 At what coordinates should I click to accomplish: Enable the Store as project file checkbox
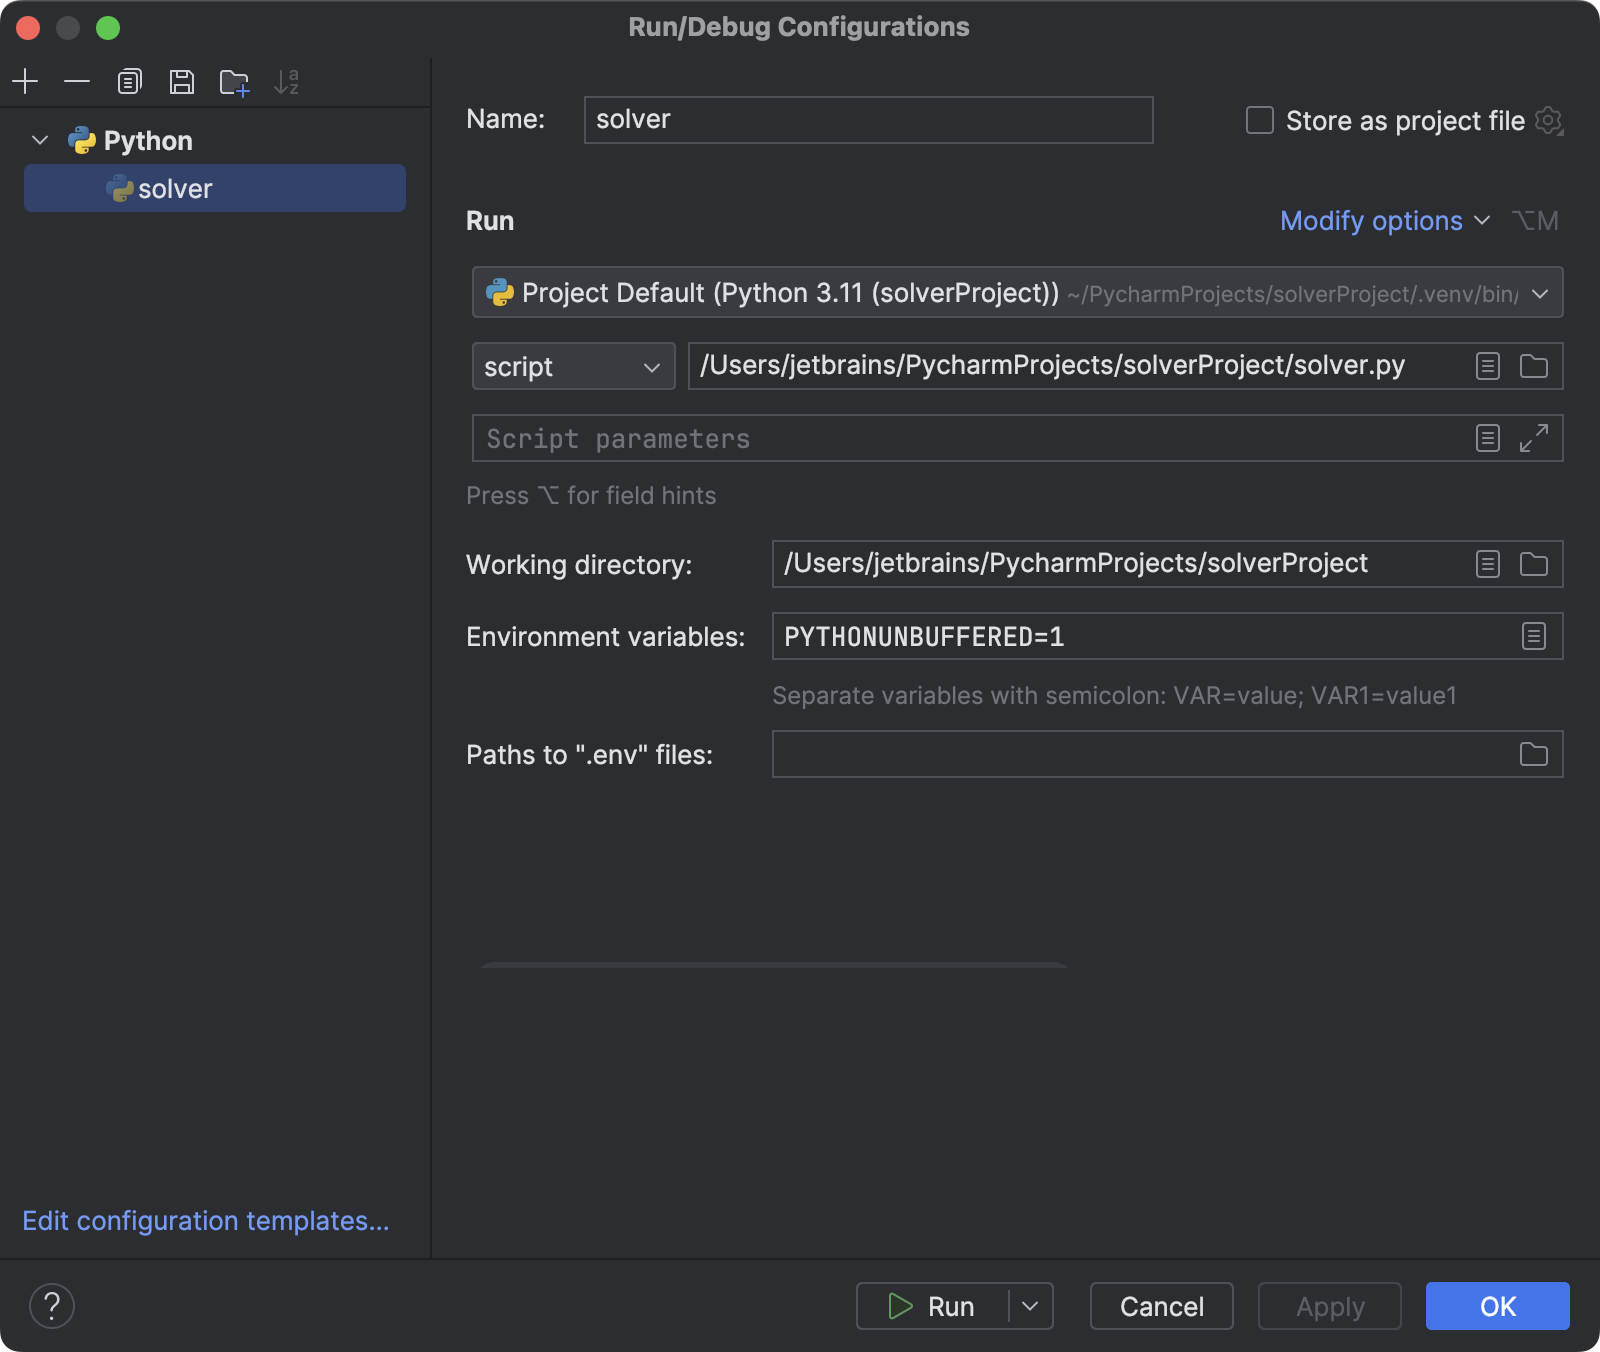(x=1258, y=120)
